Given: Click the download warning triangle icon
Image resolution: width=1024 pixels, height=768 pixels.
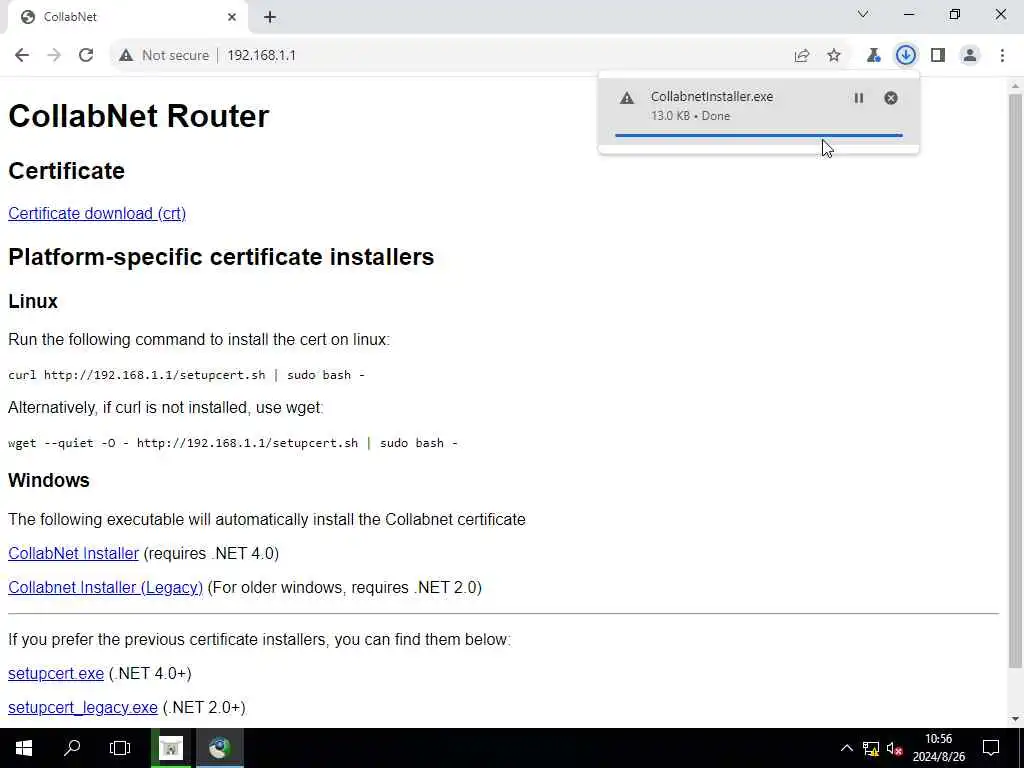Looking at the screenshot, I should [627, 99].
